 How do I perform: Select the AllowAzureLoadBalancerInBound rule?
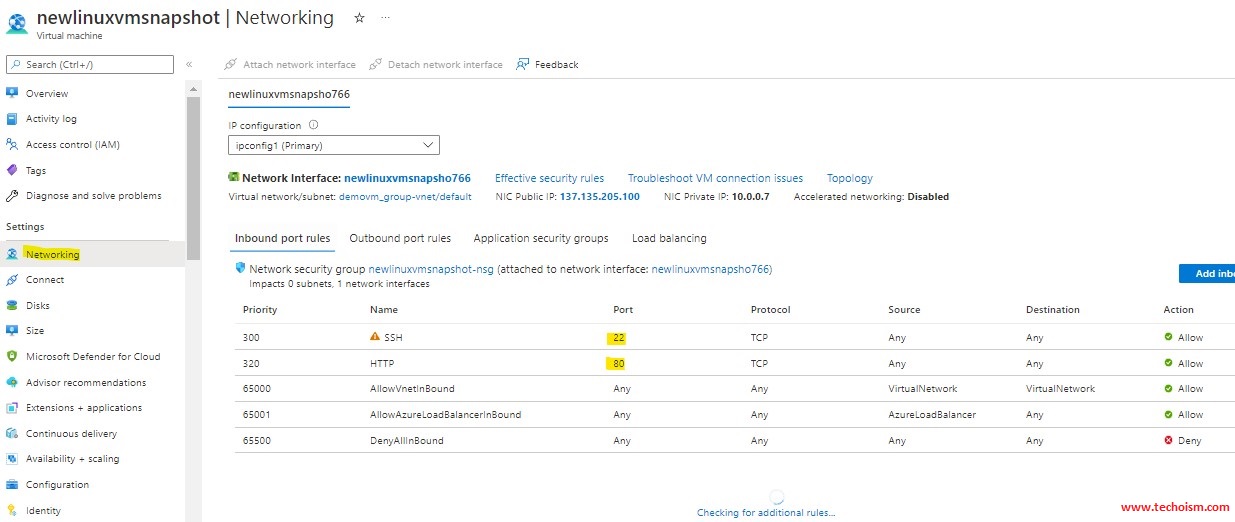click(x=445, y=414)
